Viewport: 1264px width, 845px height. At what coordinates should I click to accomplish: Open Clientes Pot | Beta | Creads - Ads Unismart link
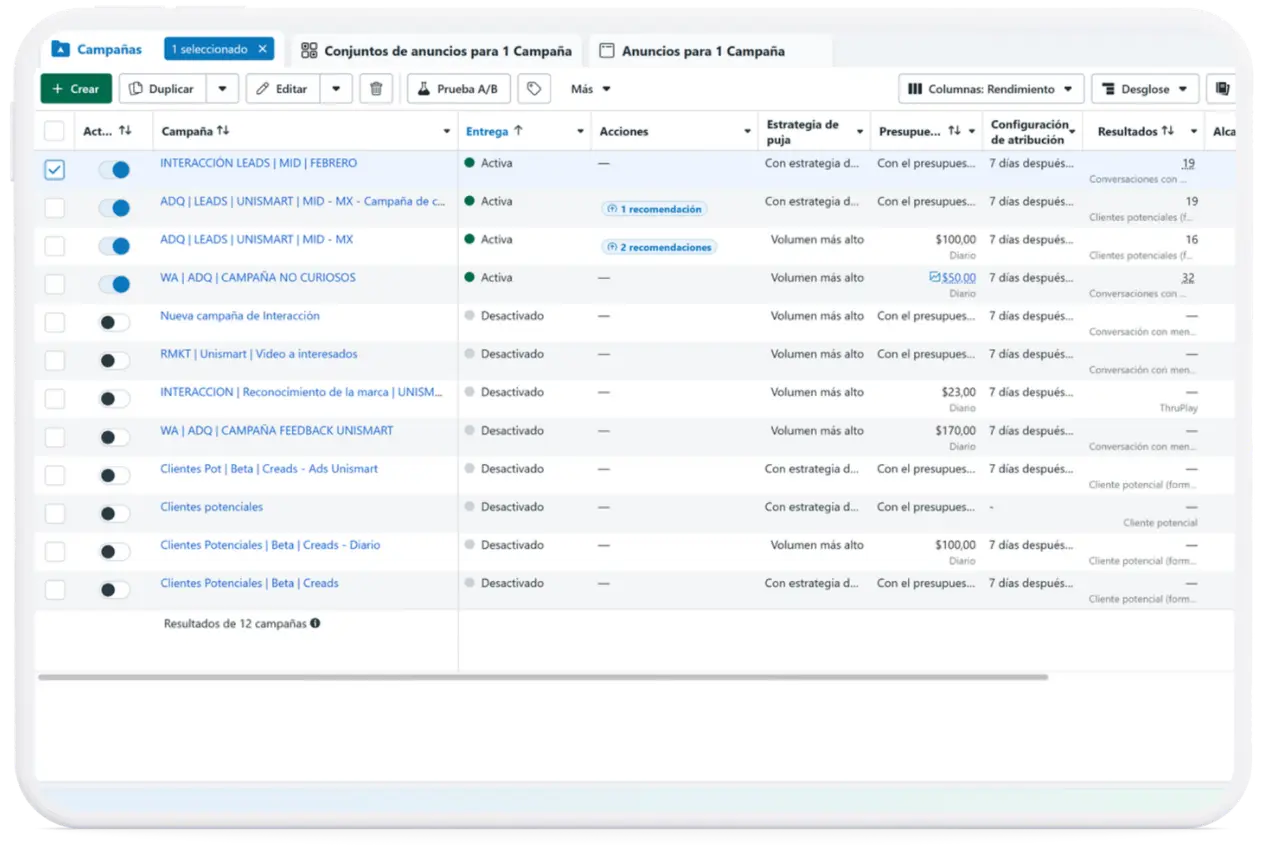tap(269, 469)
